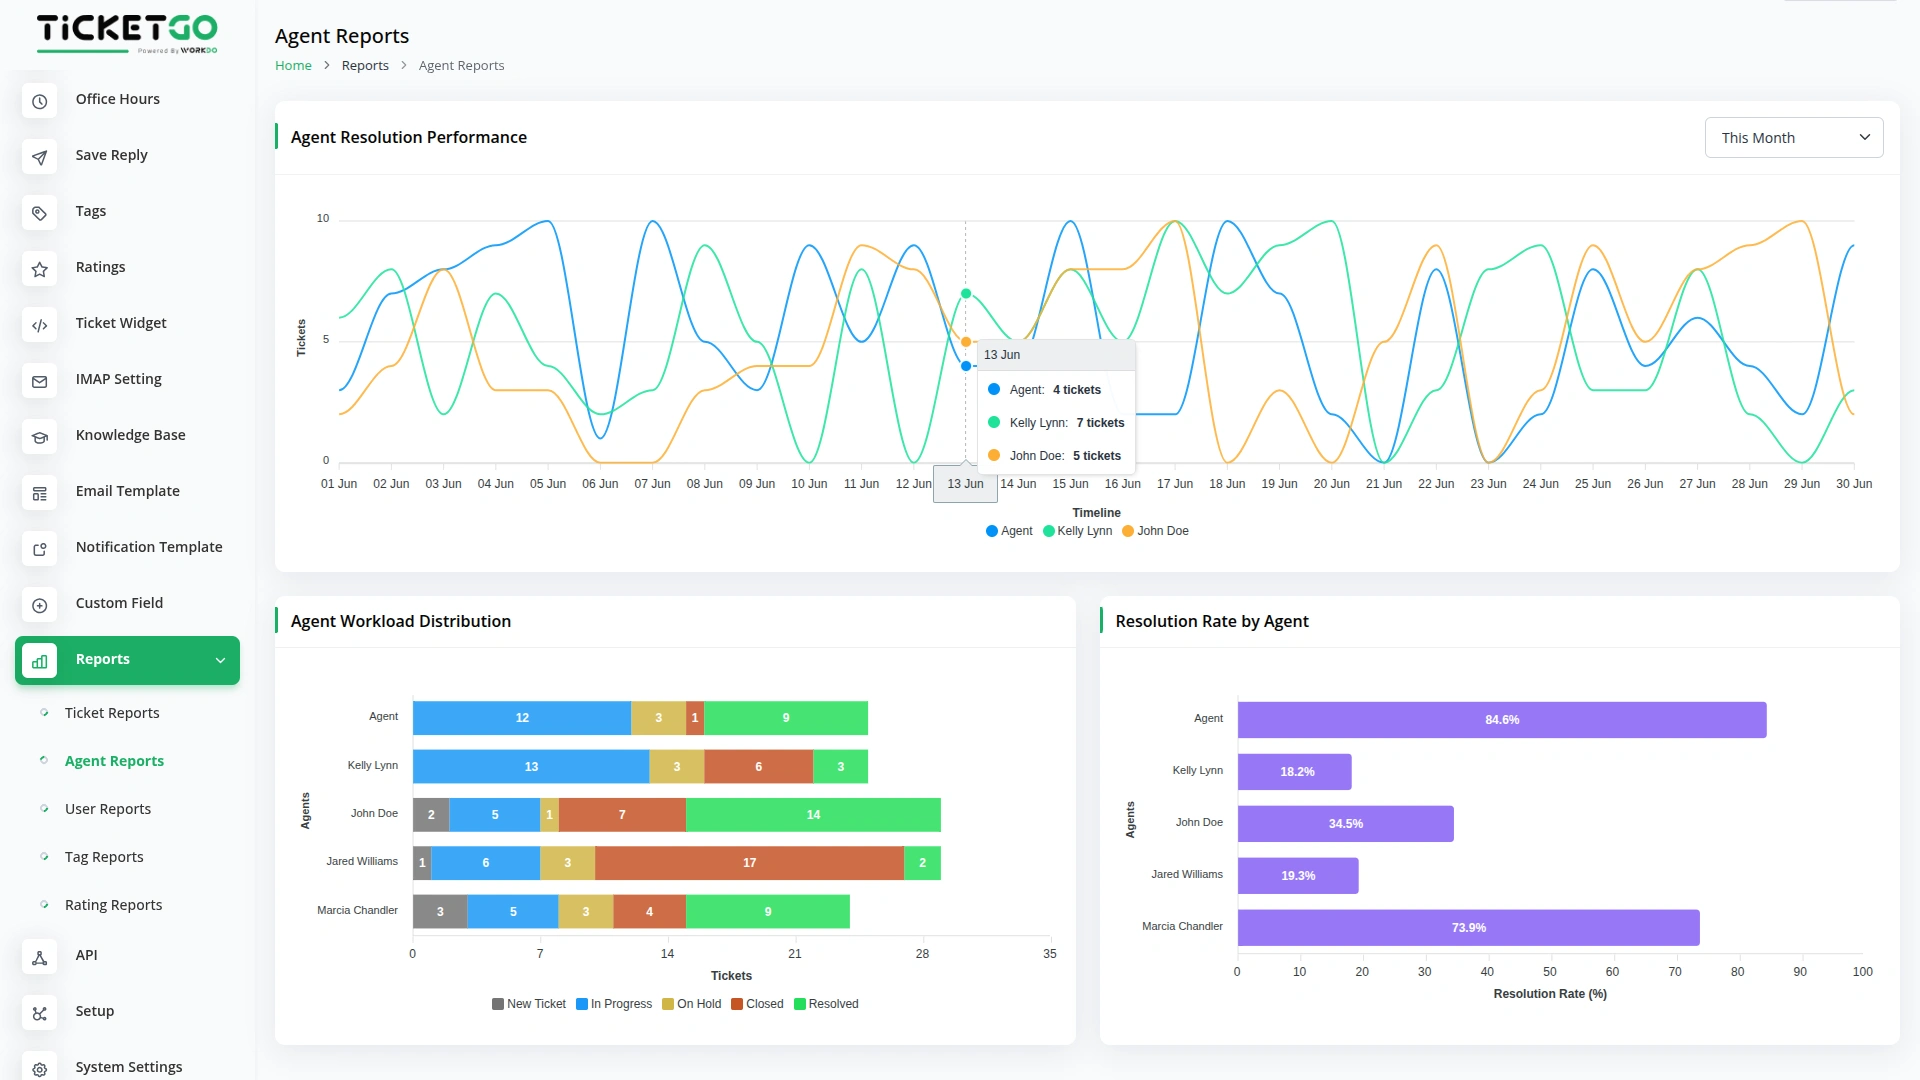This screenshot has height=1080, width=1920.
Task: Open the Knowledge Base icon
Action: (x=39, y=437)
